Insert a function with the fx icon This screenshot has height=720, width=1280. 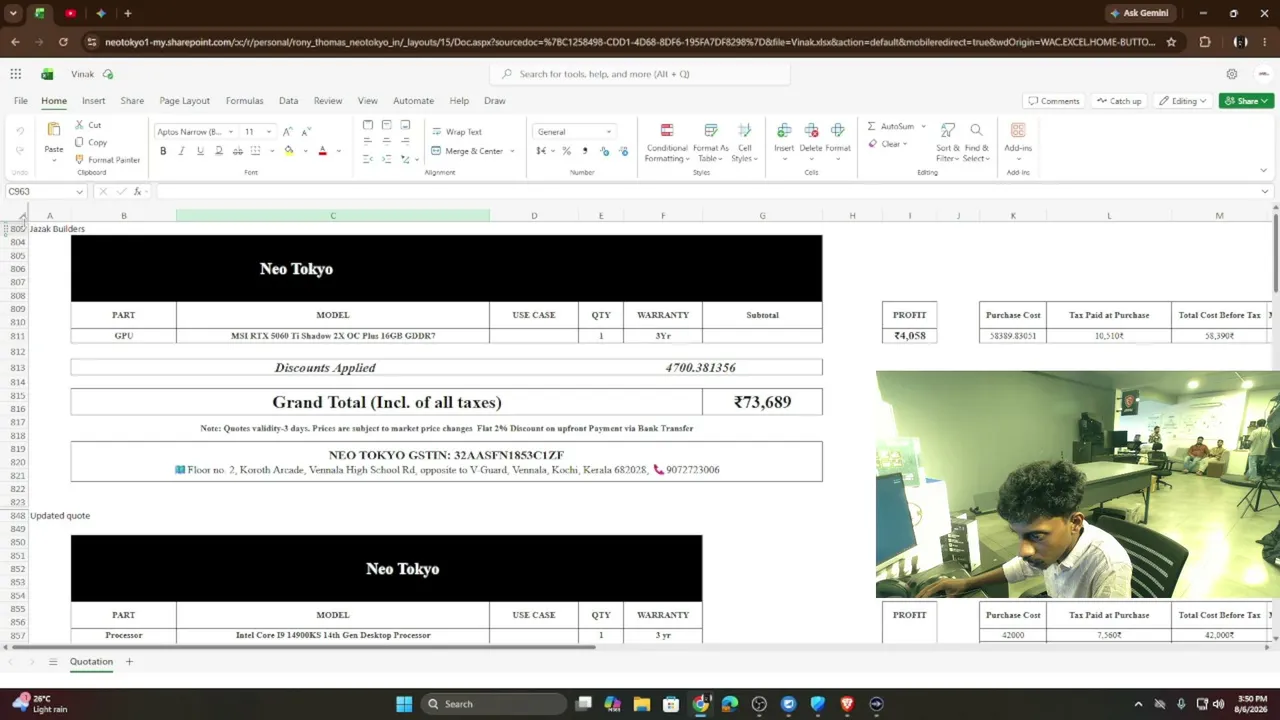click(137, 191)
